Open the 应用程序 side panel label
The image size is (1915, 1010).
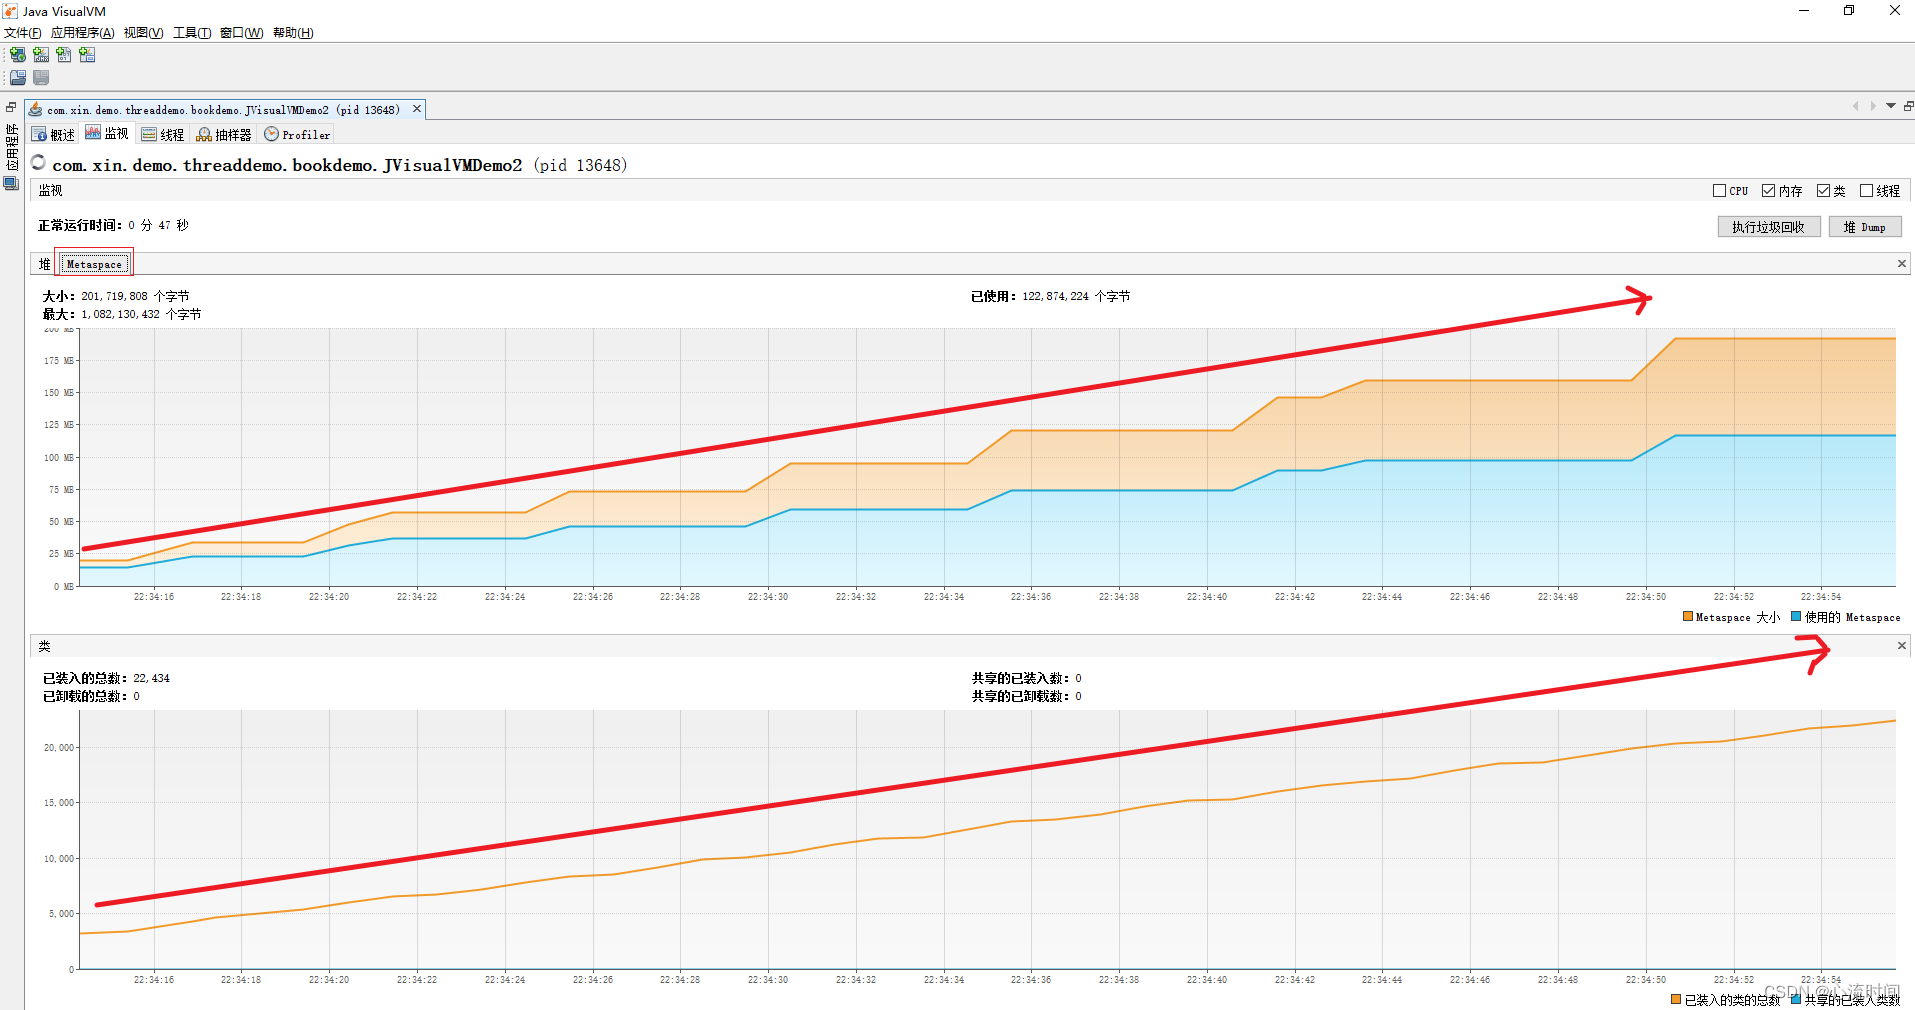click(11, 147)
